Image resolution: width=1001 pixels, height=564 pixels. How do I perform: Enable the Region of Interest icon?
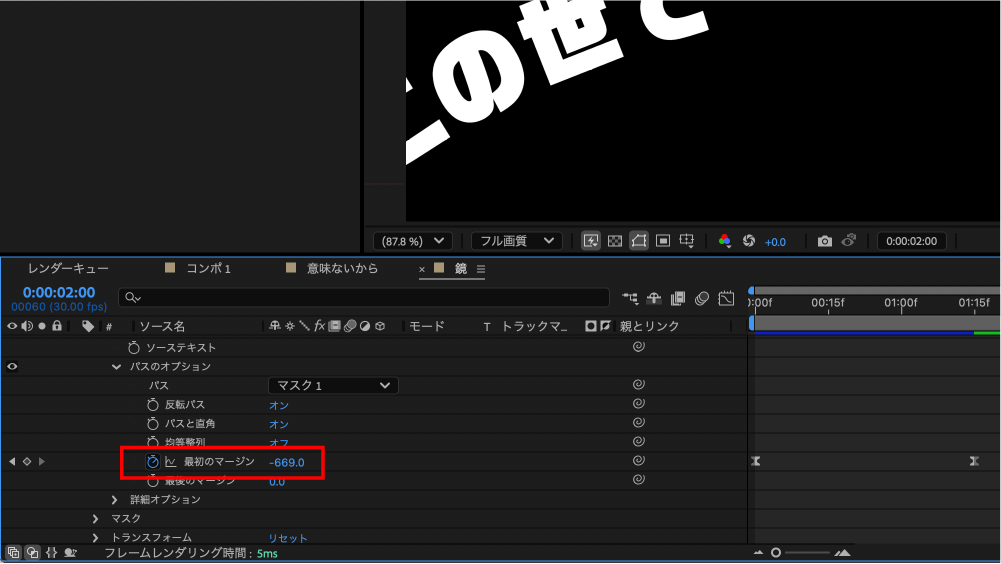tap(663, 241)
